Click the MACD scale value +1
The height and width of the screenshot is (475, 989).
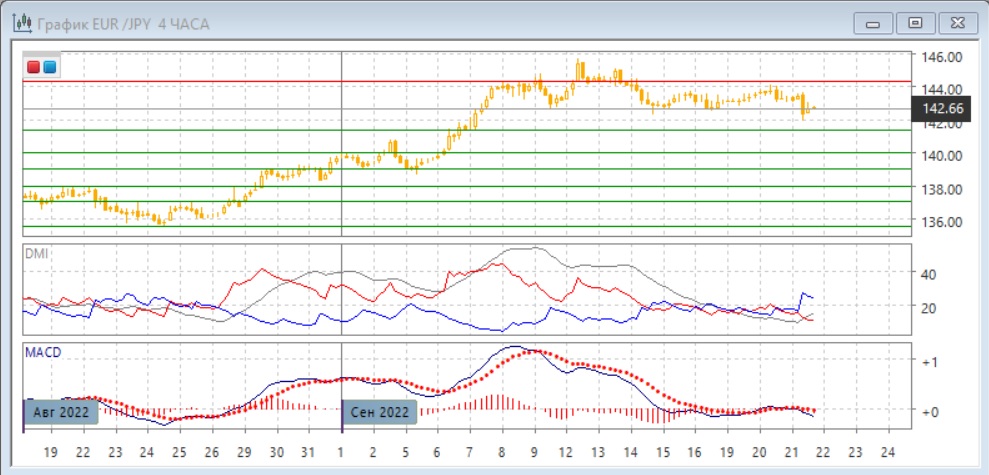(927, 361)
